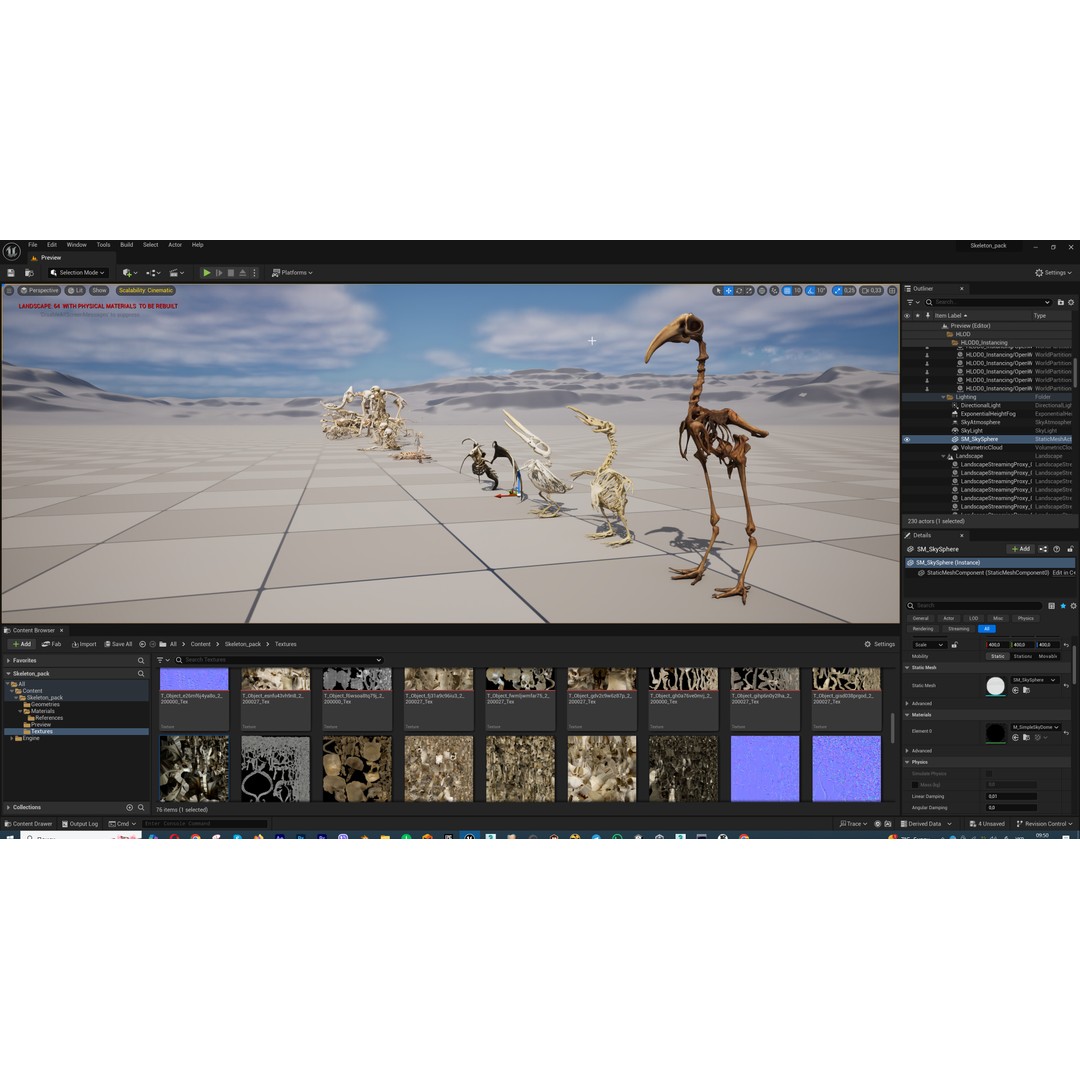Click the browse content icon beside Save

pyautogui.click(x=29, y=273)
